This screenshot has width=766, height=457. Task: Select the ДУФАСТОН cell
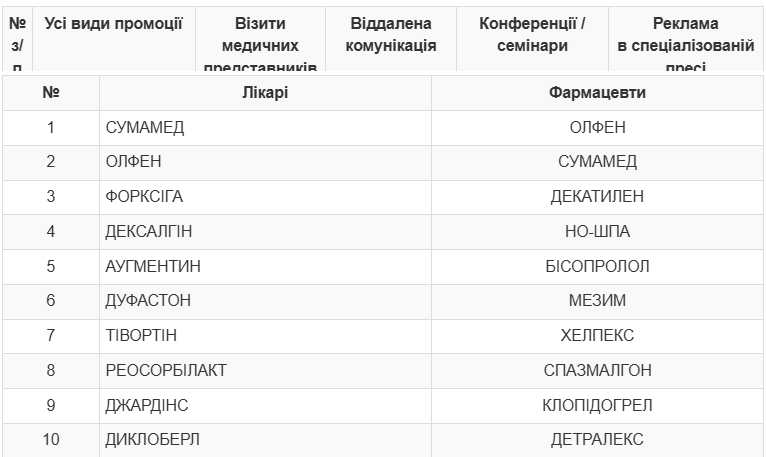tap(265, 301)
